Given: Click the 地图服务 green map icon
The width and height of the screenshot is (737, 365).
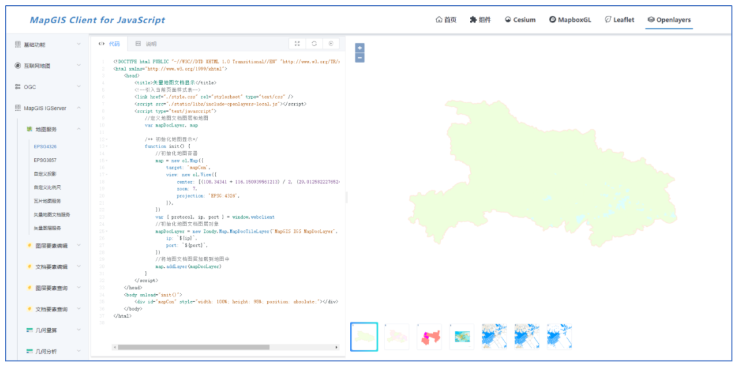Looking at the screenshot, I should (29, 129).
